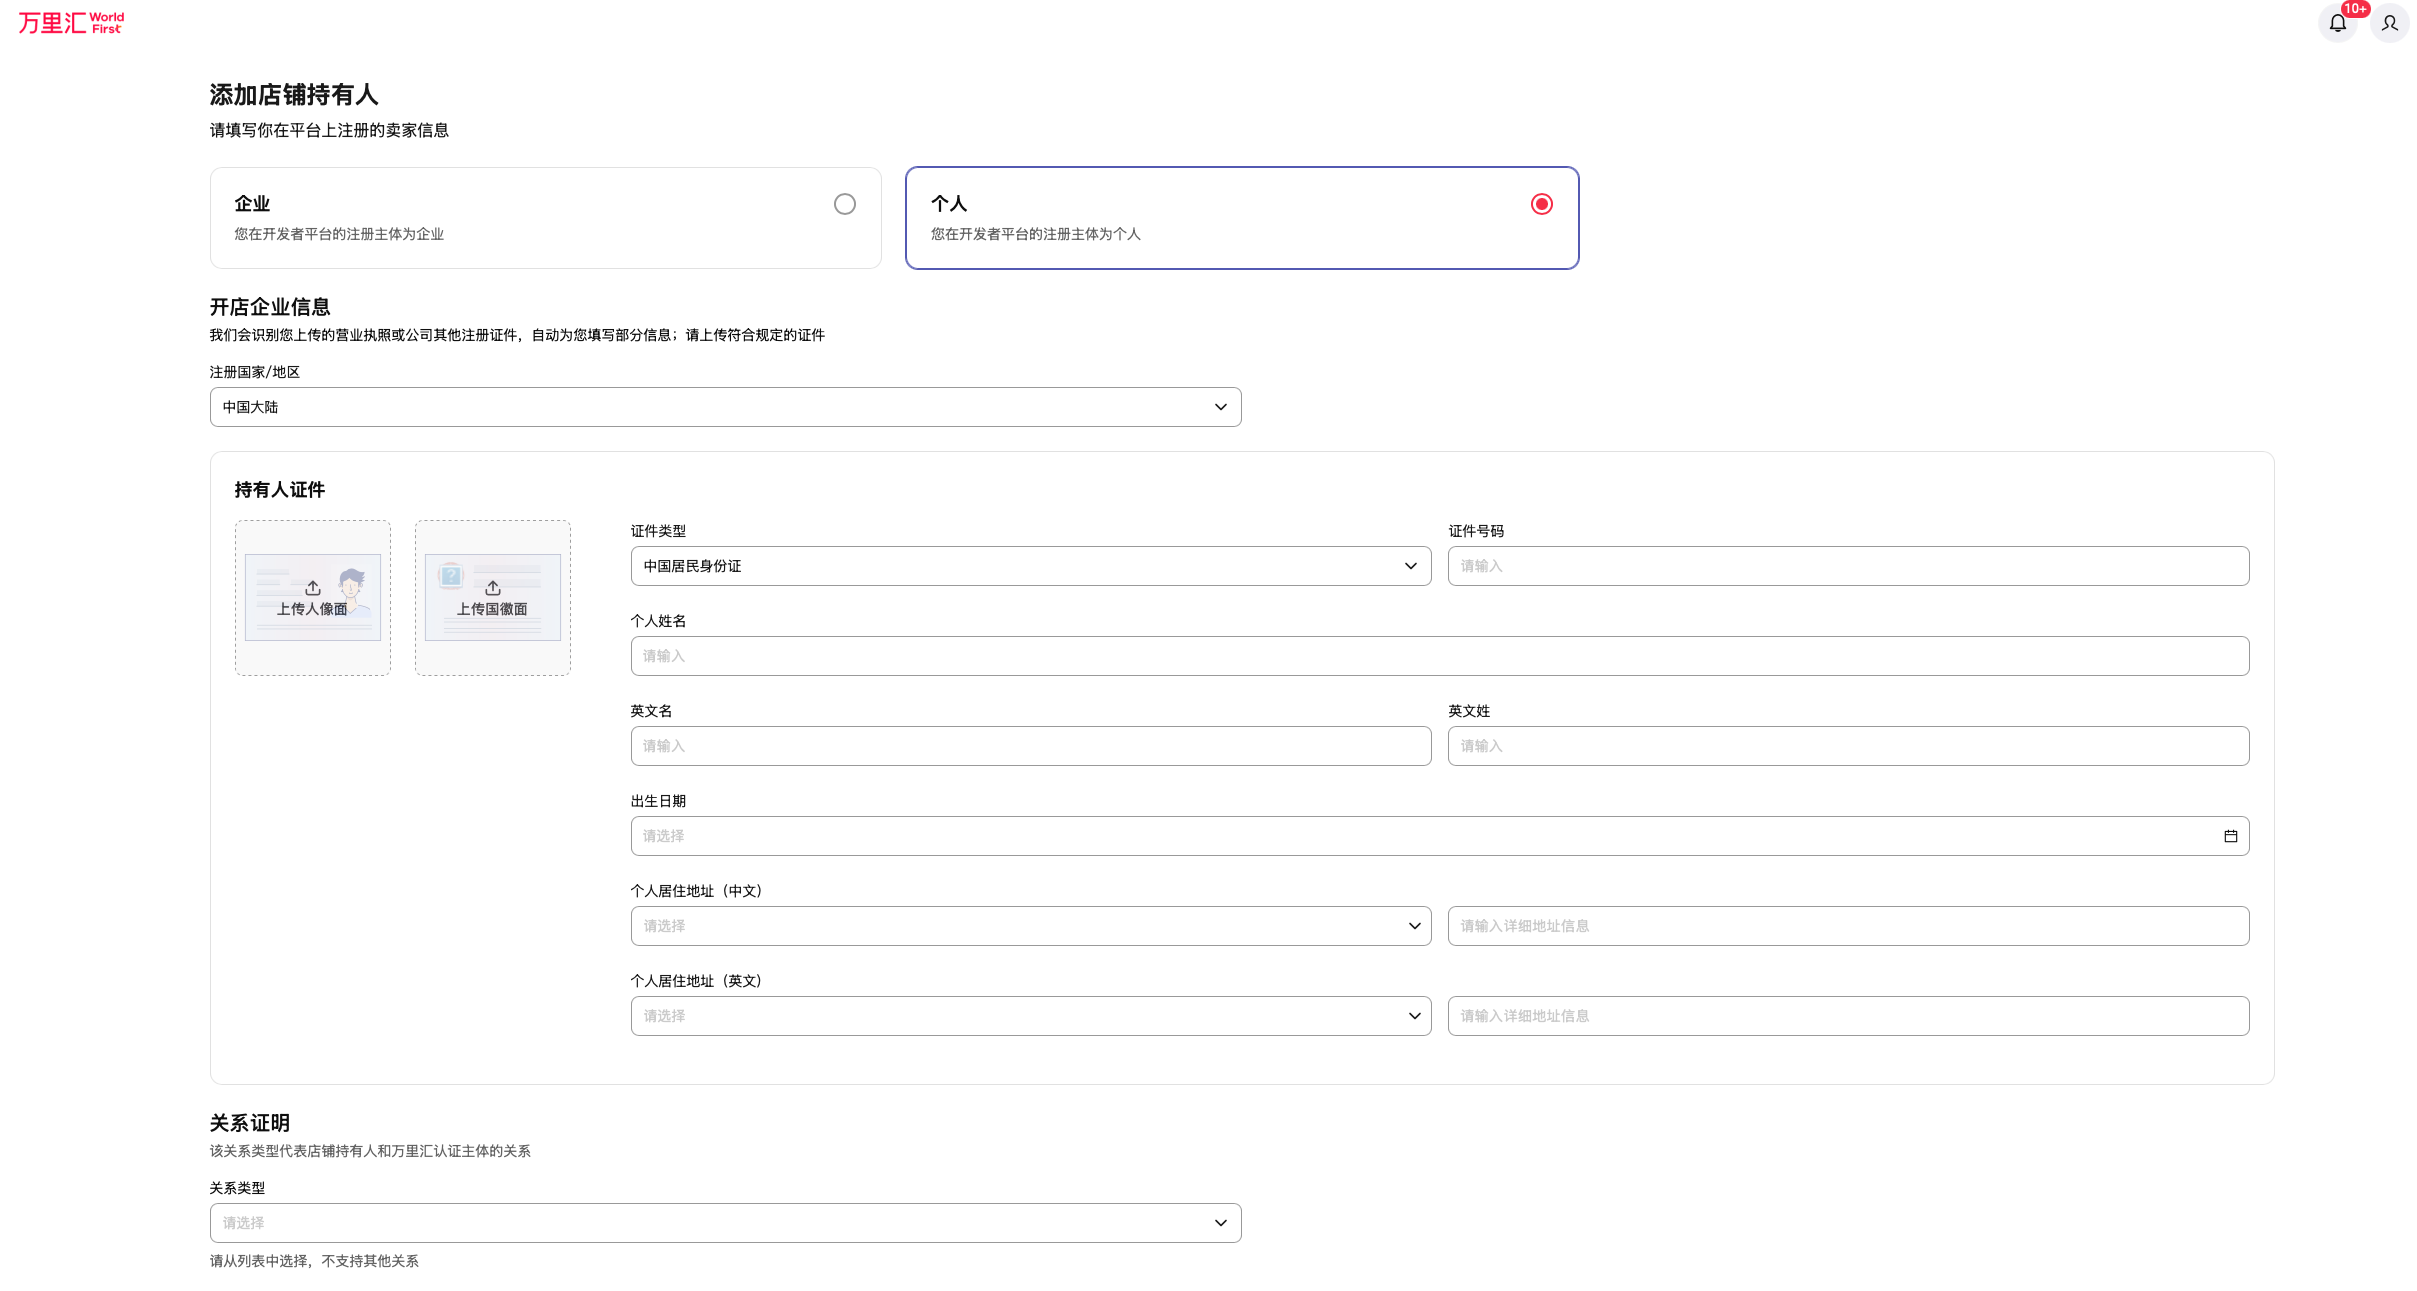2417x1291 pixels.
Task: Open the 出生日期 date picker field
Action: (1440, 836)
